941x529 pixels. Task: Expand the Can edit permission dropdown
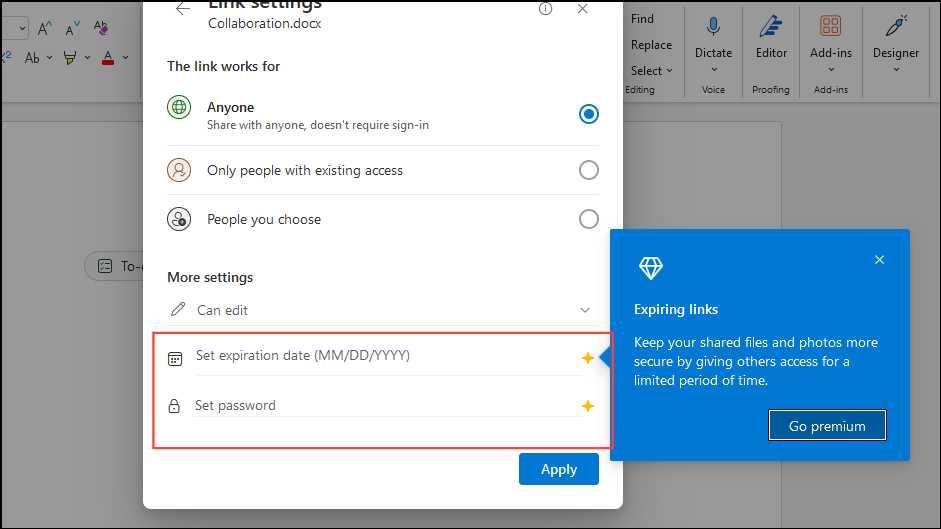click(585, 310)
